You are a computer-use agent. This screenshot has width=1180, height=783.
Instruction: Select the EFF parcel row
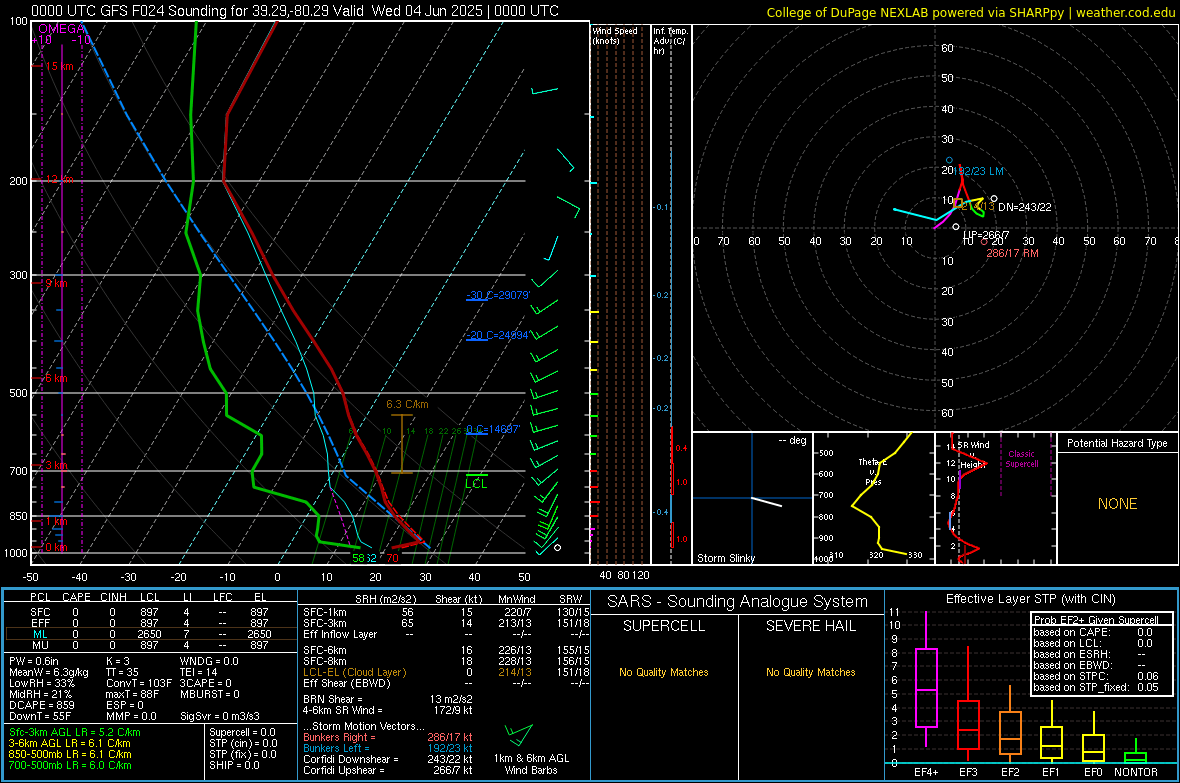(x=149, y=623)
